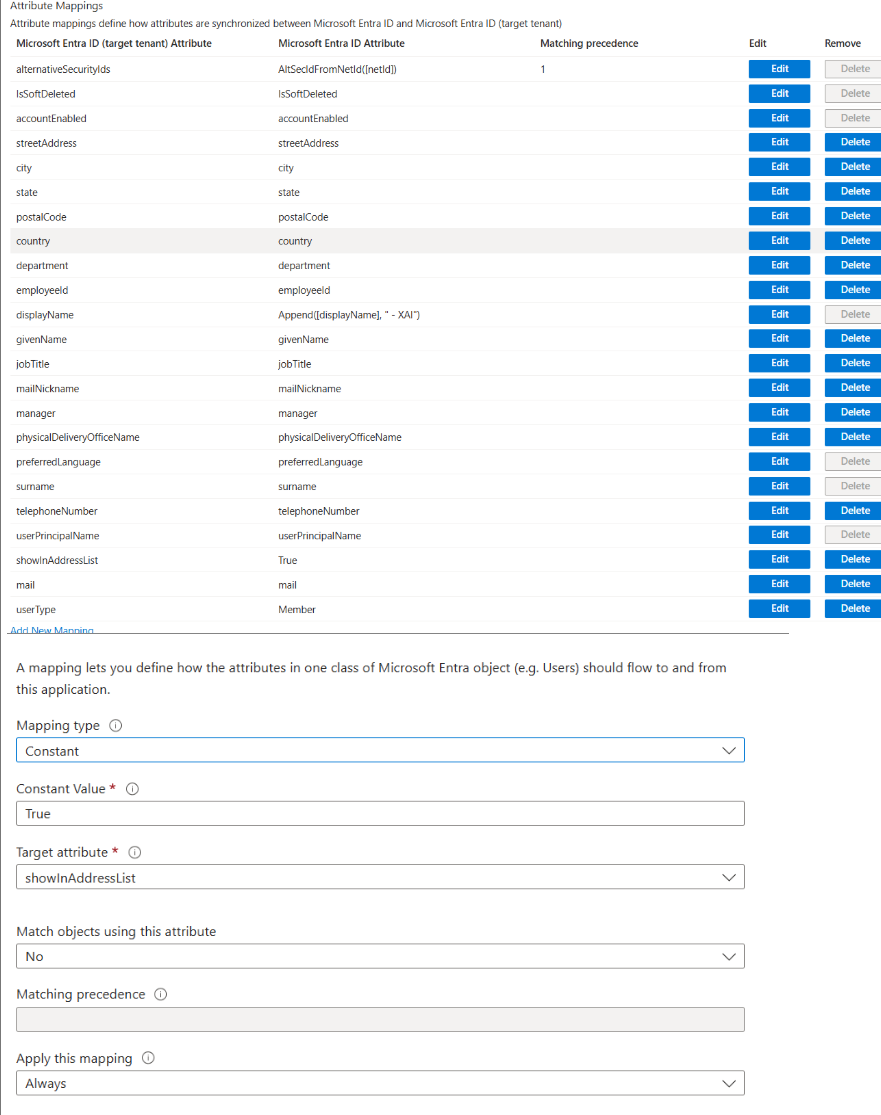Viewport: 881px width, 1115px height.
Task: Click info icon next to Mapping type
Action: click(x=115, y=725)
